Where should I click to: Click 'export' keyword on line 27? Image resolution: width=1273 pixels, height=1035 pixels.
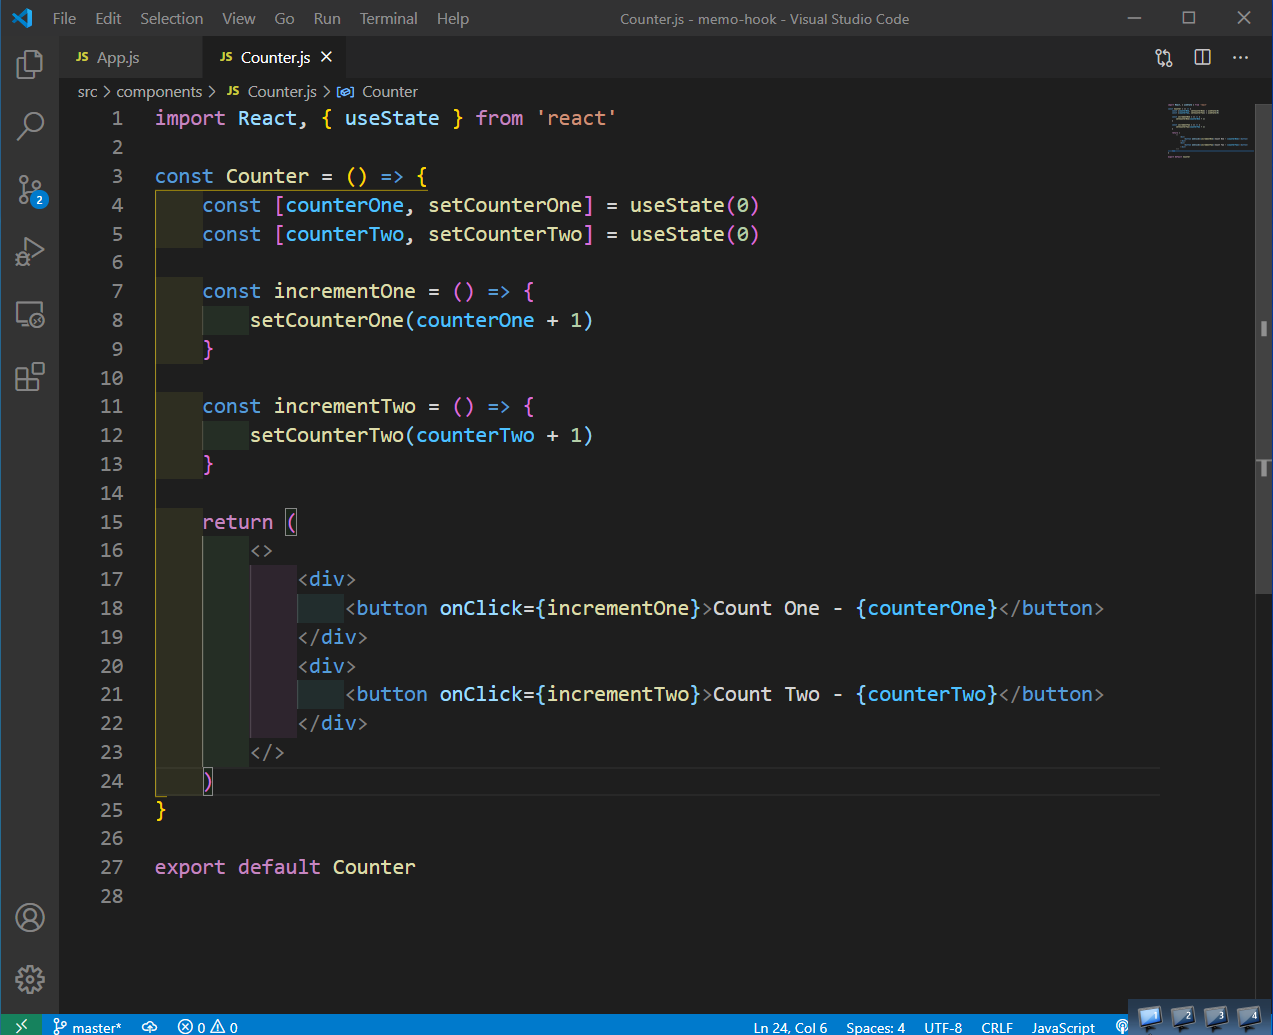coord(190,867)
